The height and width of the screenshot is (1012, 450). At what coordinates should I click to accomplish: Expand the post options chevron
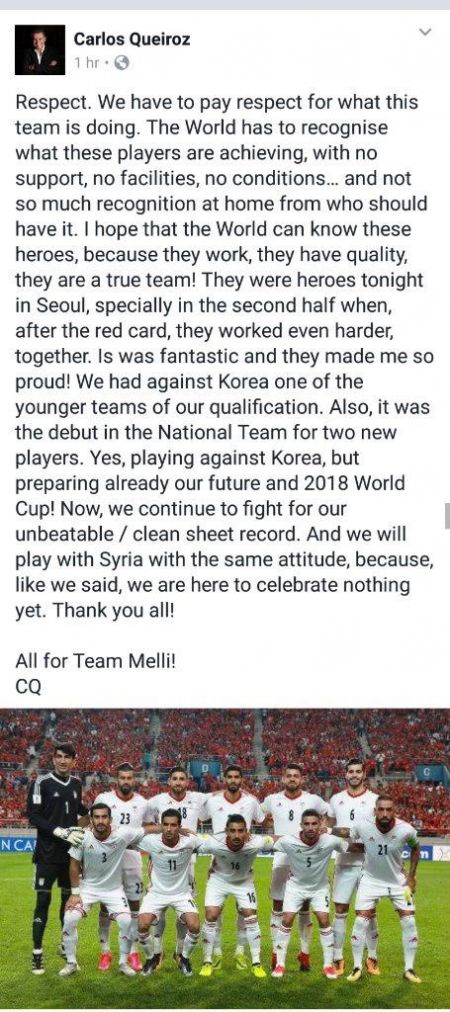425,32
